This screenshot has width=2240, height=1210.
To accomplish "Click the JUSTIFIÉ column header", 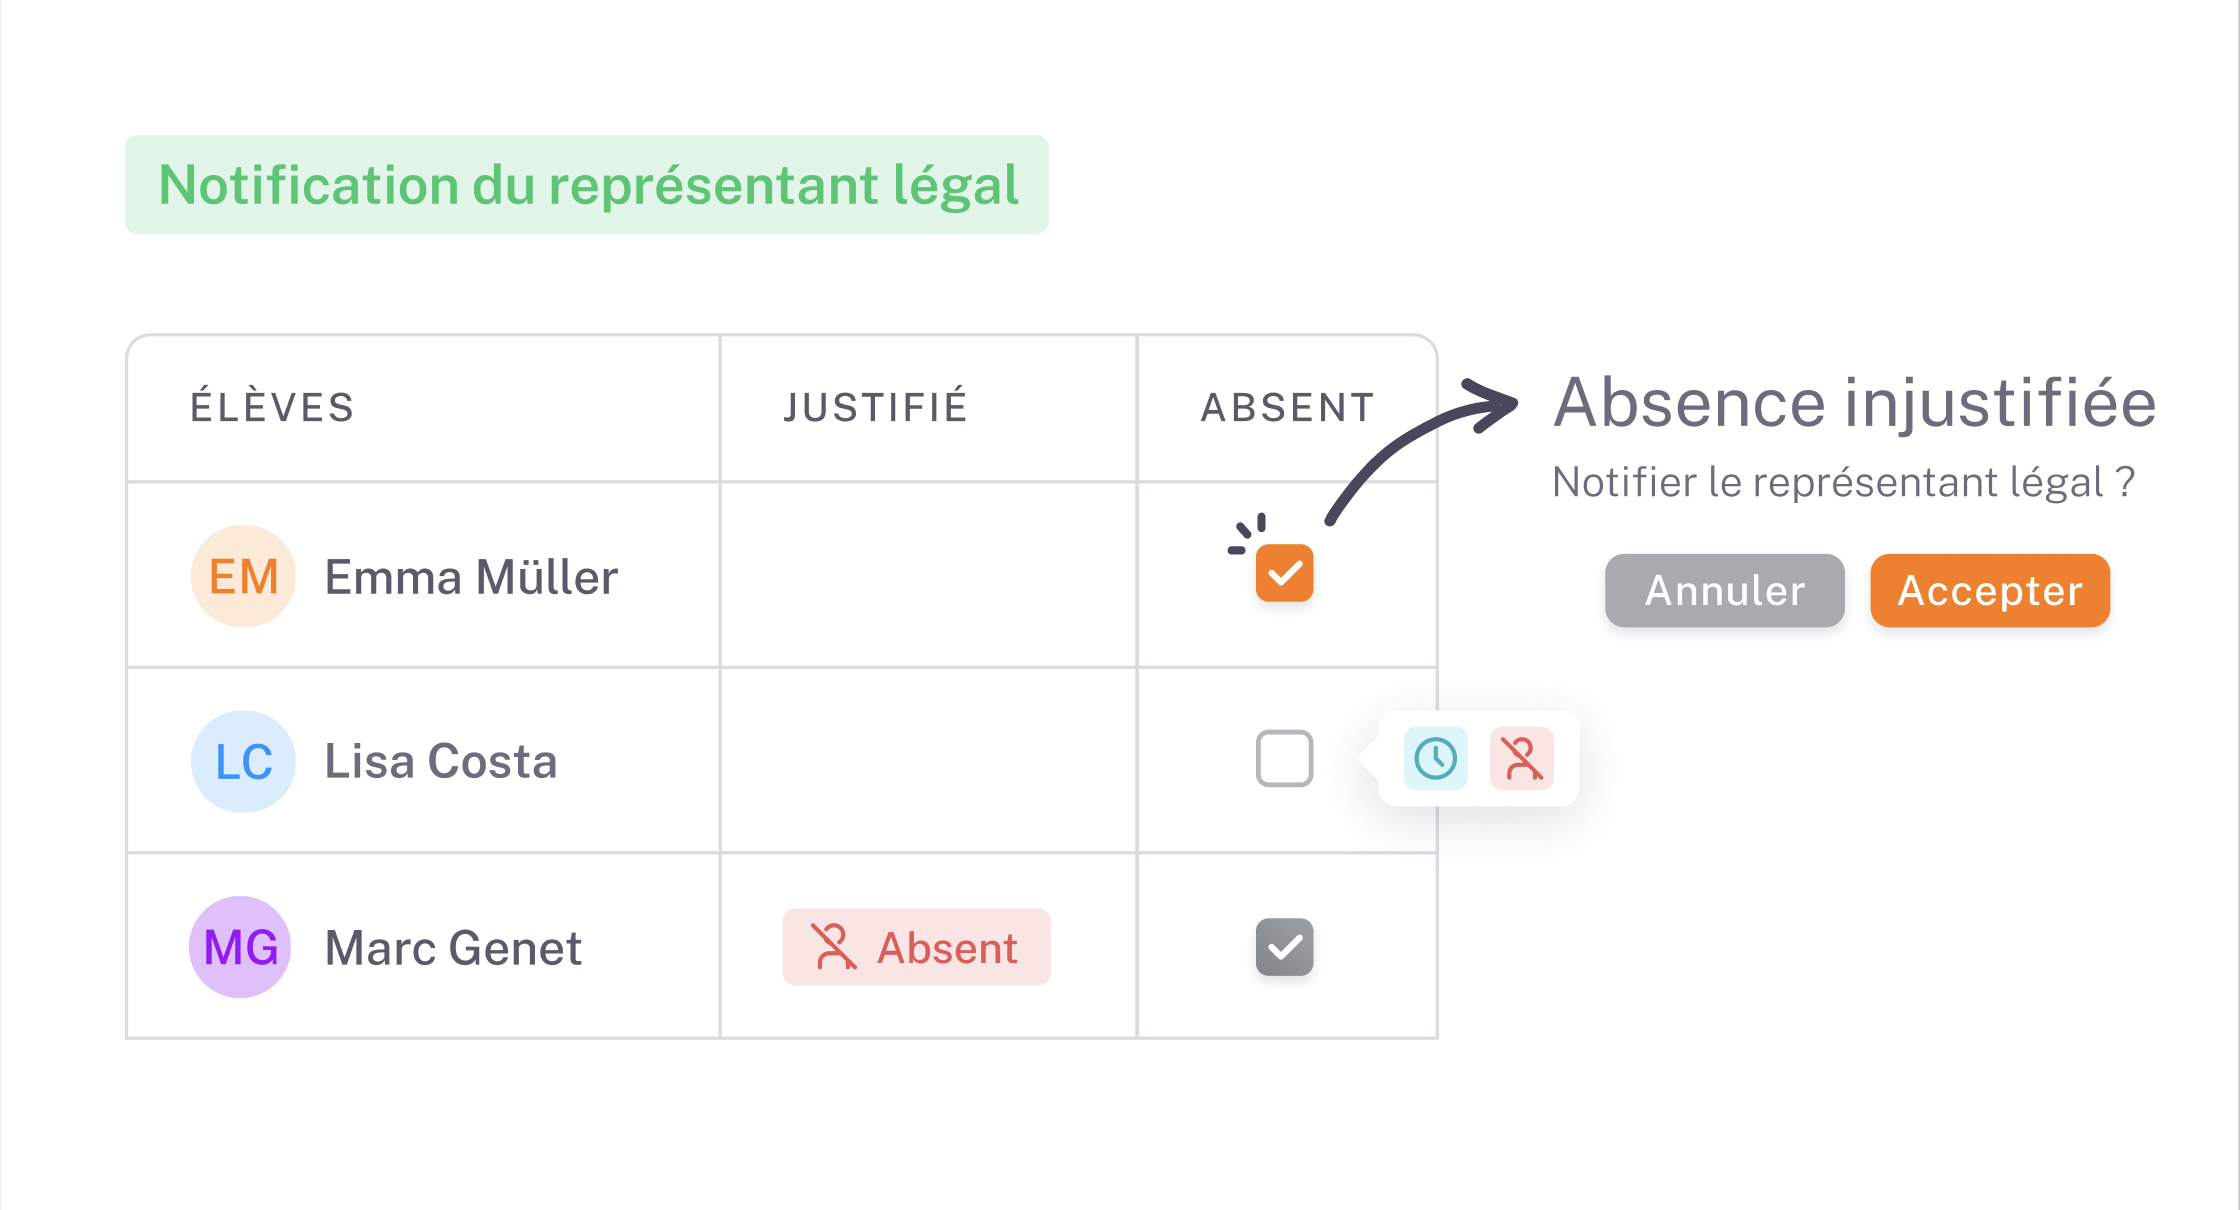I will pyautogui.click(x=875, y=408).
